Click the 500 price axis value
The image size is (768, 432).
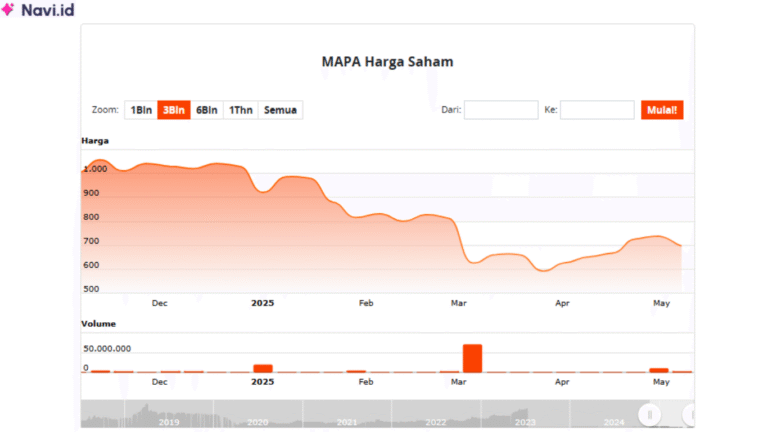click(91, 289)
